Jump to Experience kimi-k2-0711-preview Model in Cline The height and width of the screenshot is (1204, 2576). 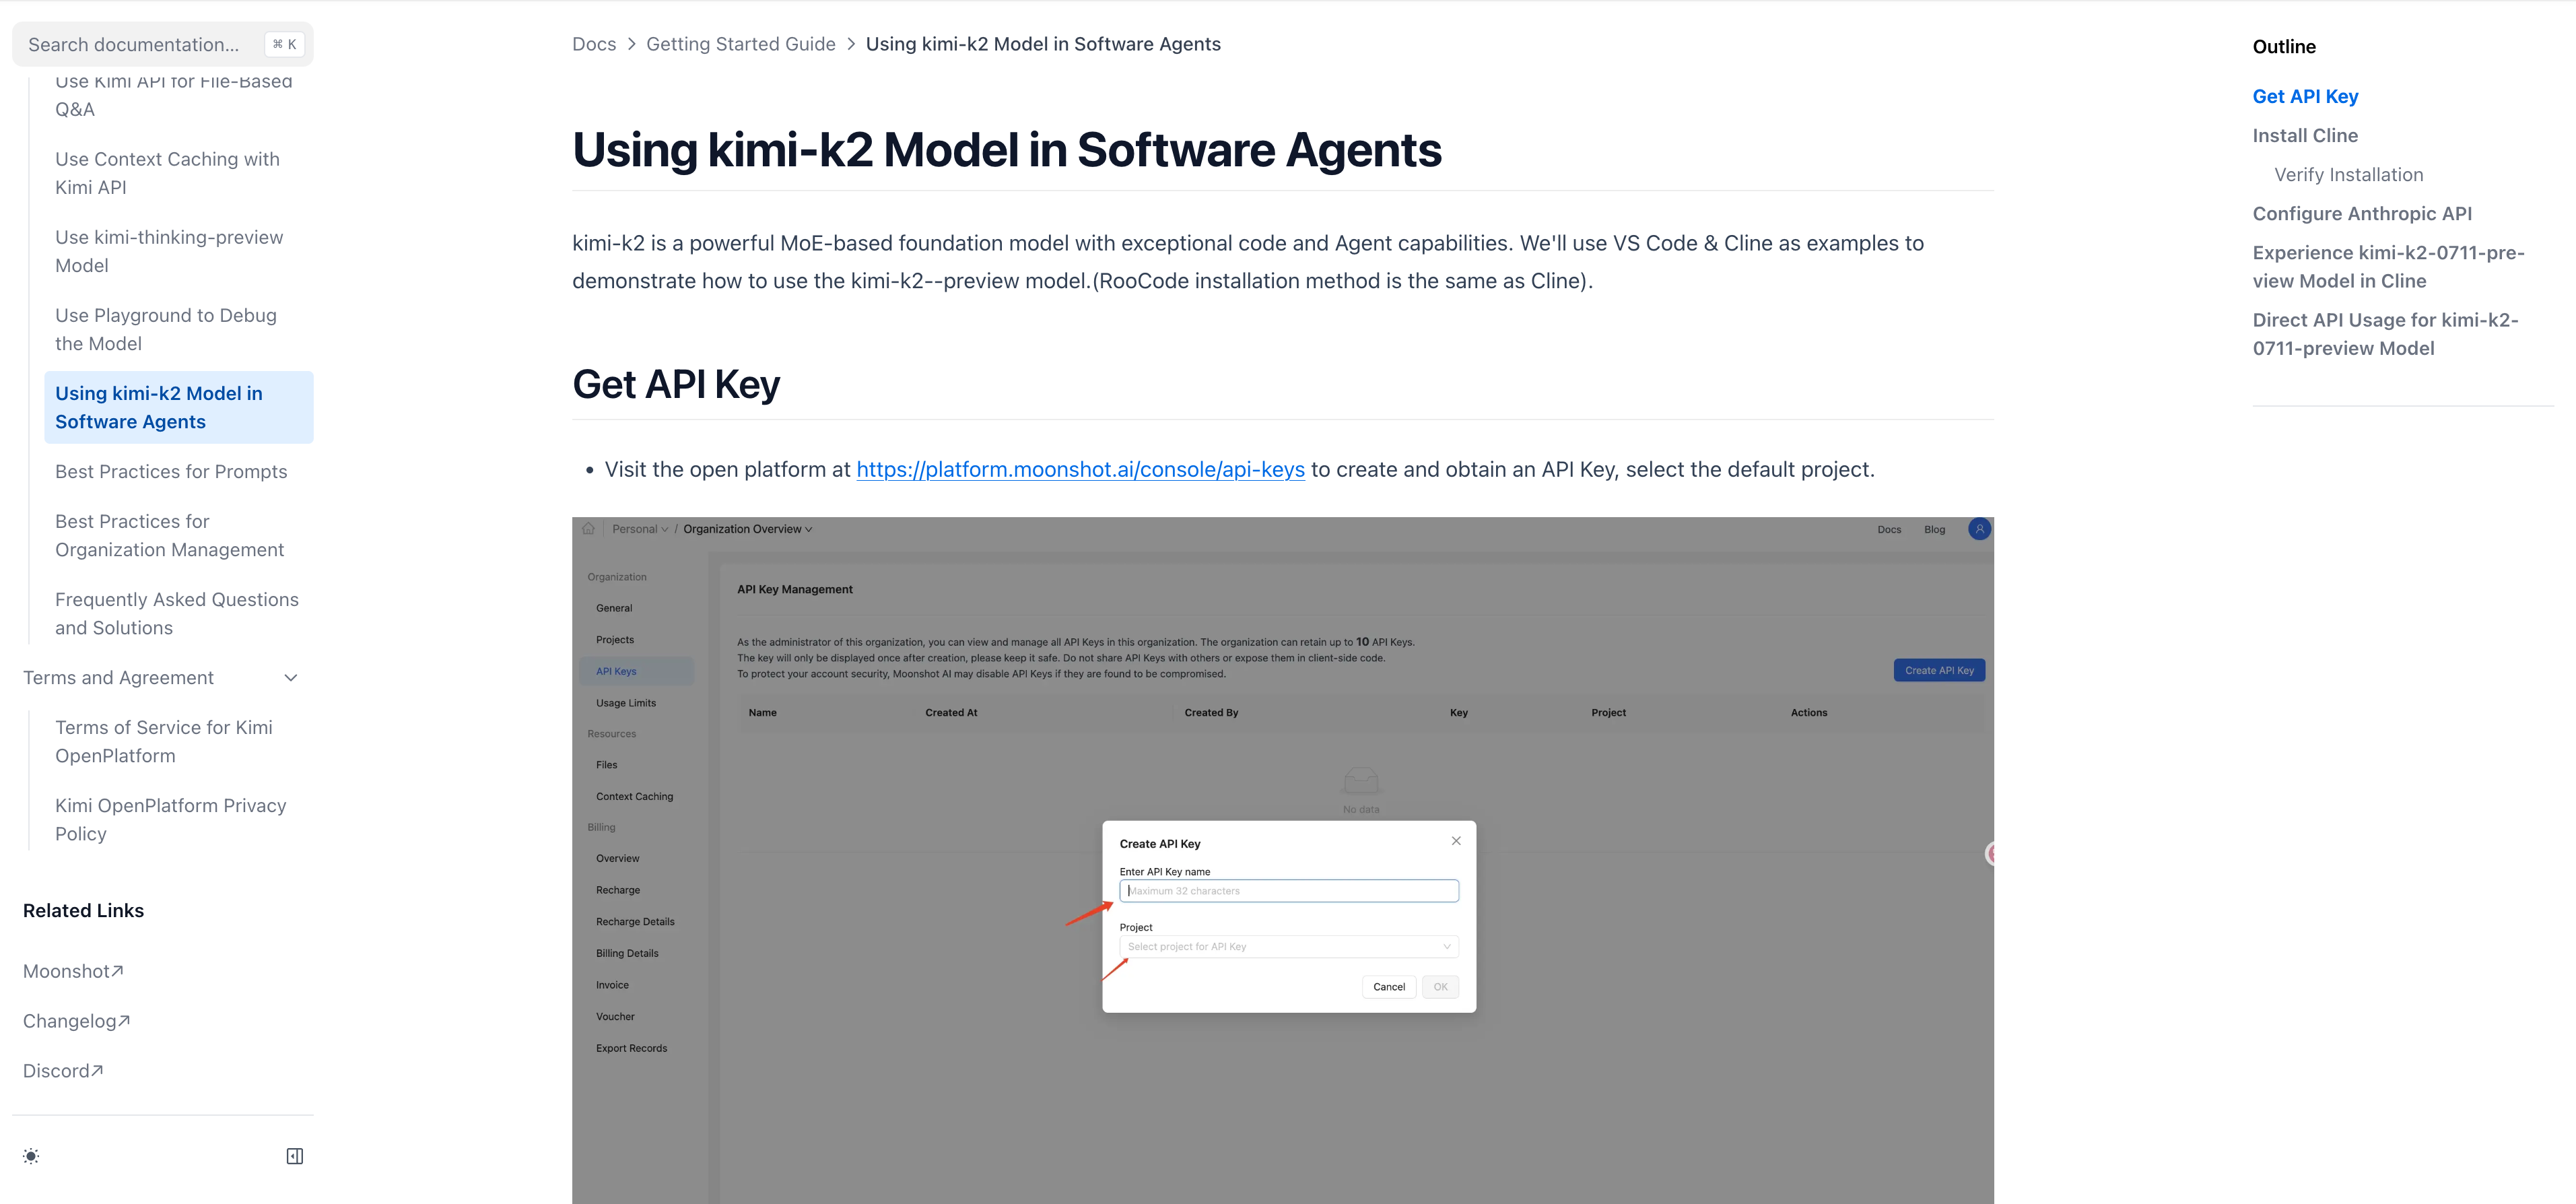[2388, 267]
